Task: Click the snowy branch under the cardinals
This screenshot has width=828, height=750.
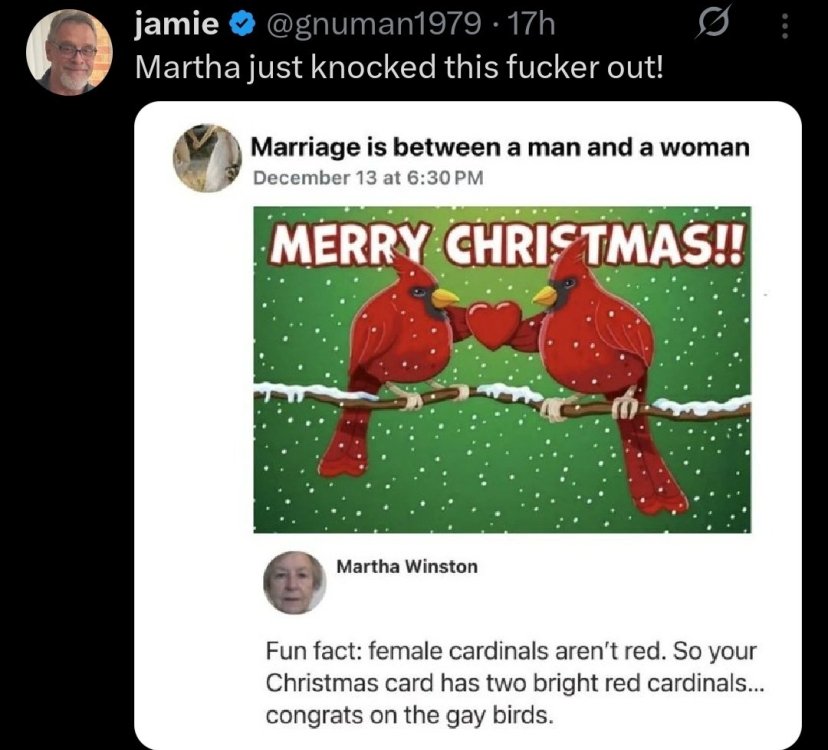Action: [x=502, y=399]
